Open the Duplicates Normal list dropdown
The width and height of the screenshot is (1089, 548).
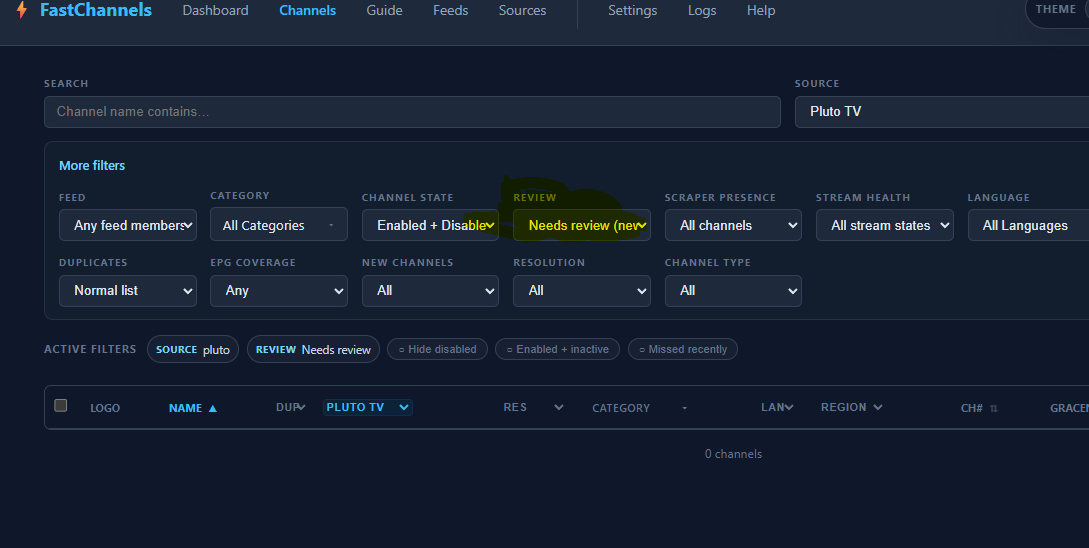click(x=128, y=291)
